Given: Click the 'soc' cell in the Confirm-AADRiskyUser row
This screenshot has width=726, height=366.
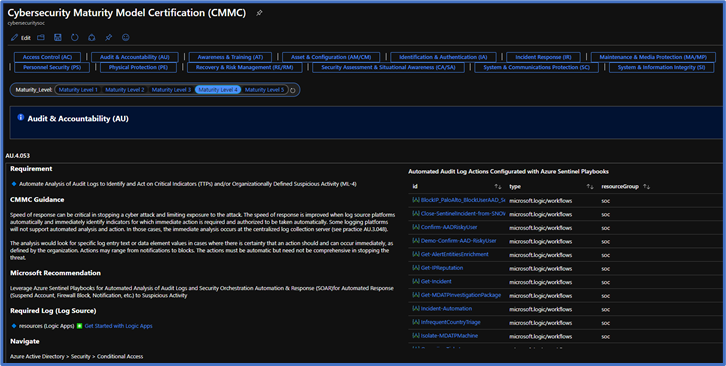Looking at the screenshot, I should point(606,228).
